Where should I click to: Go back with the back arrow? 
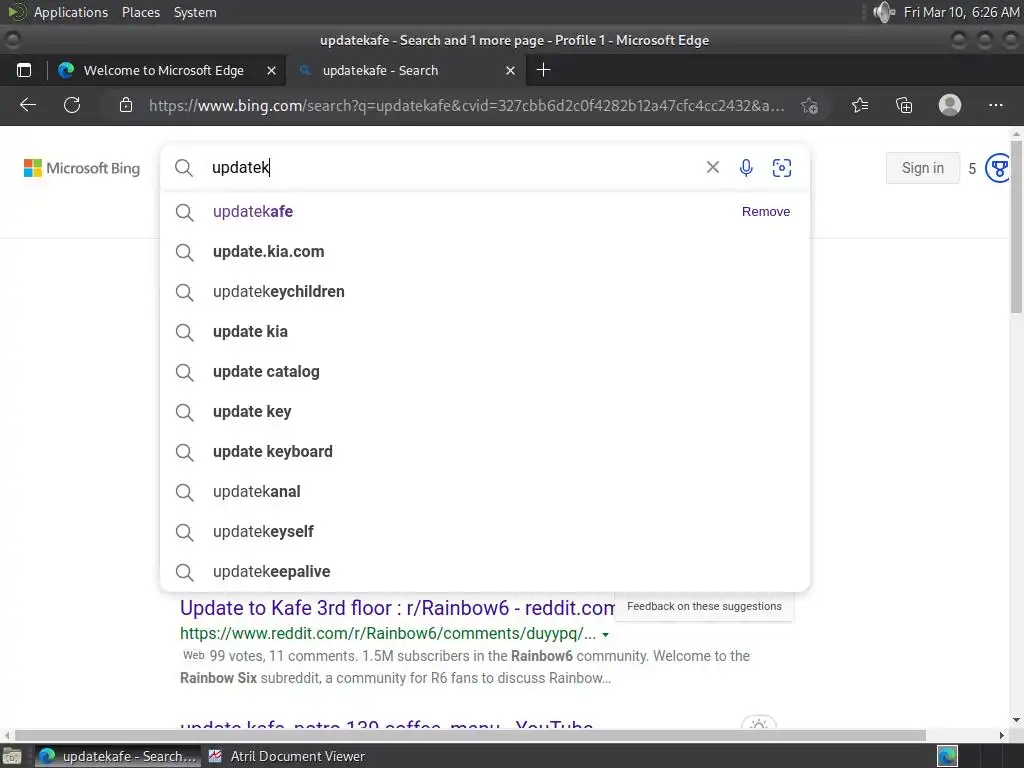[x=28, y=105]
